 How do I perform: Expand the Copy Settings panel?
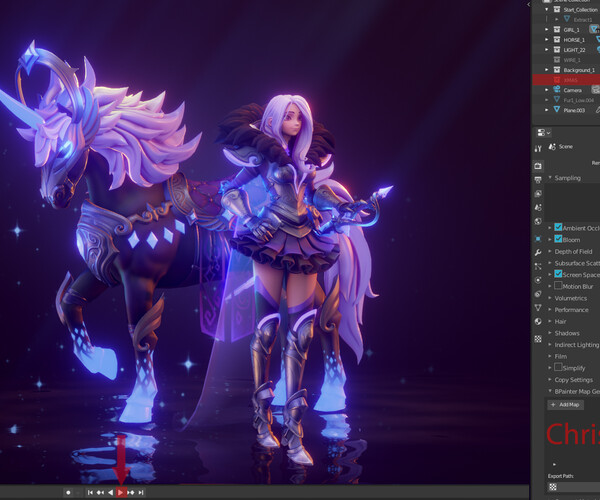550,379
